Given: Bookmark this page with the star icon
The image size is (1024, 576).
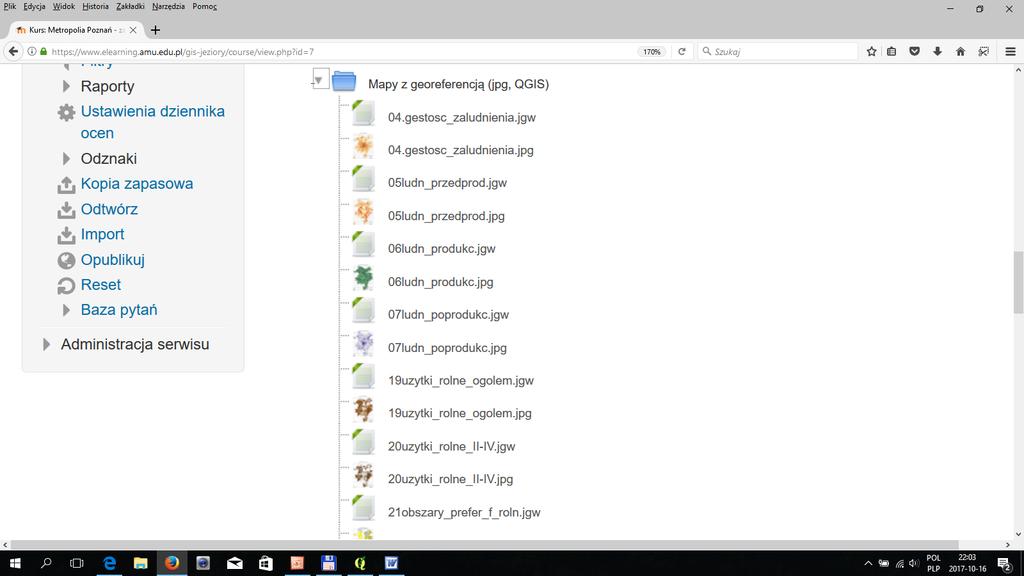Looking at the screenshot, I should coord(871,52).
